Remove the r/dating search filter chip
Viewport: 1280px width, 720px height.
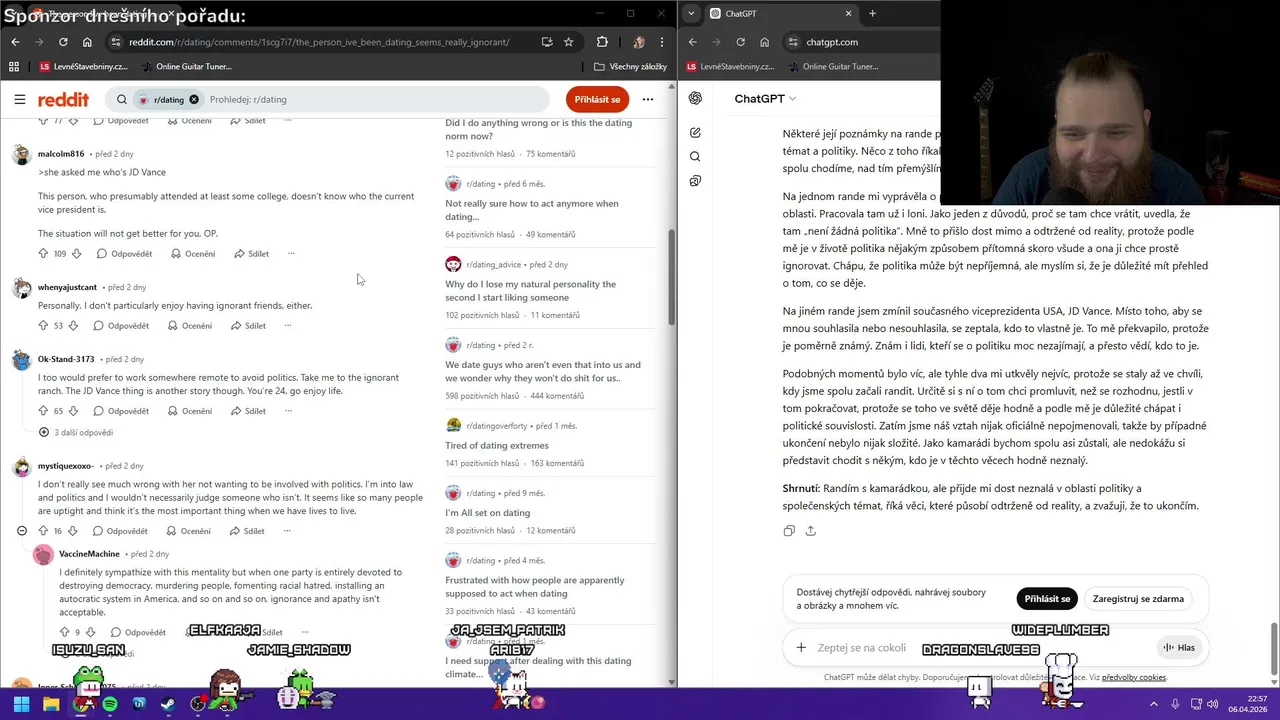194,100
